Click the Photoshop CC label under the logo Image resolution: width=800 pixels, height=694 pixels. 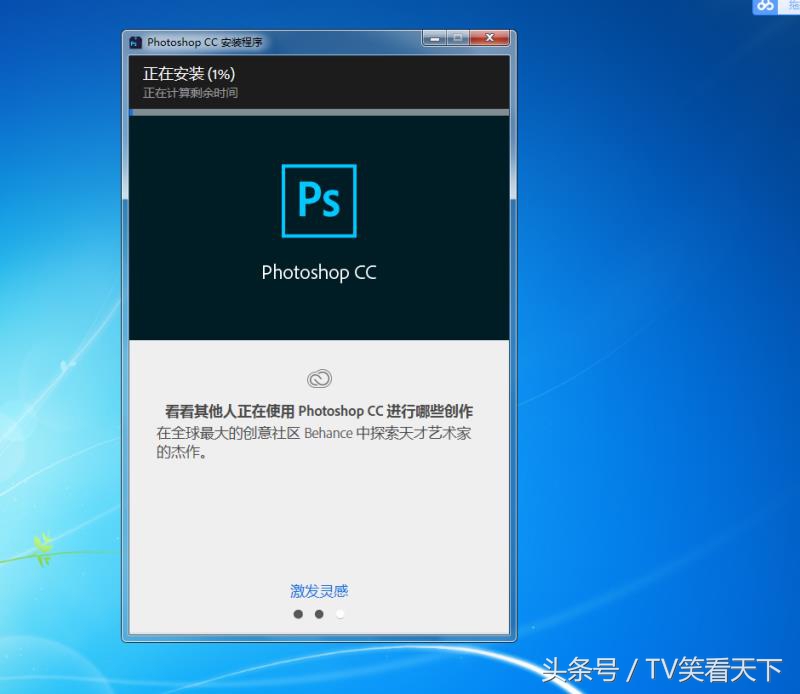pyautogui.click(x=318, y=272)
